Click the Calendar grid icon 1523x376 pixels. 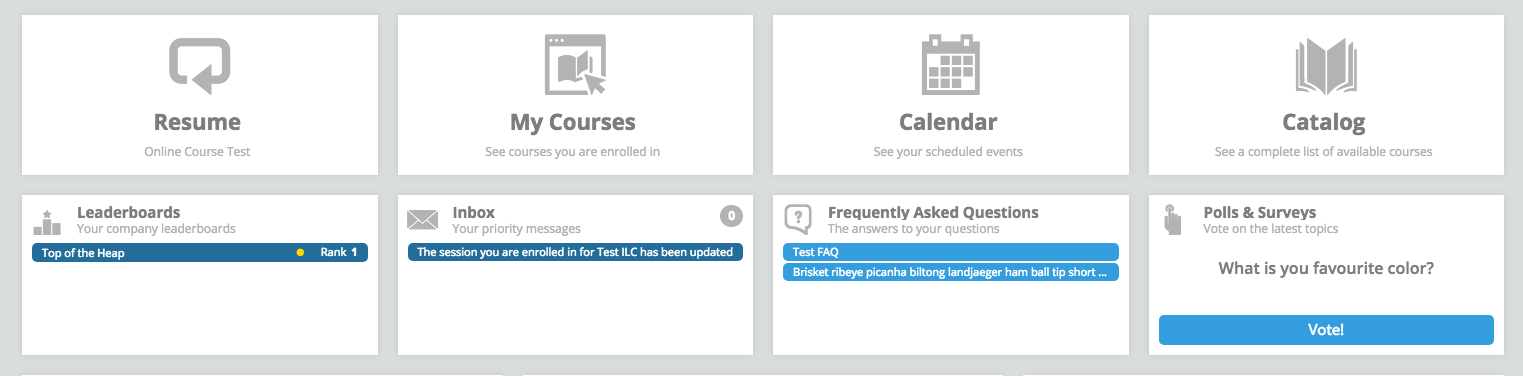pos(950,64)
